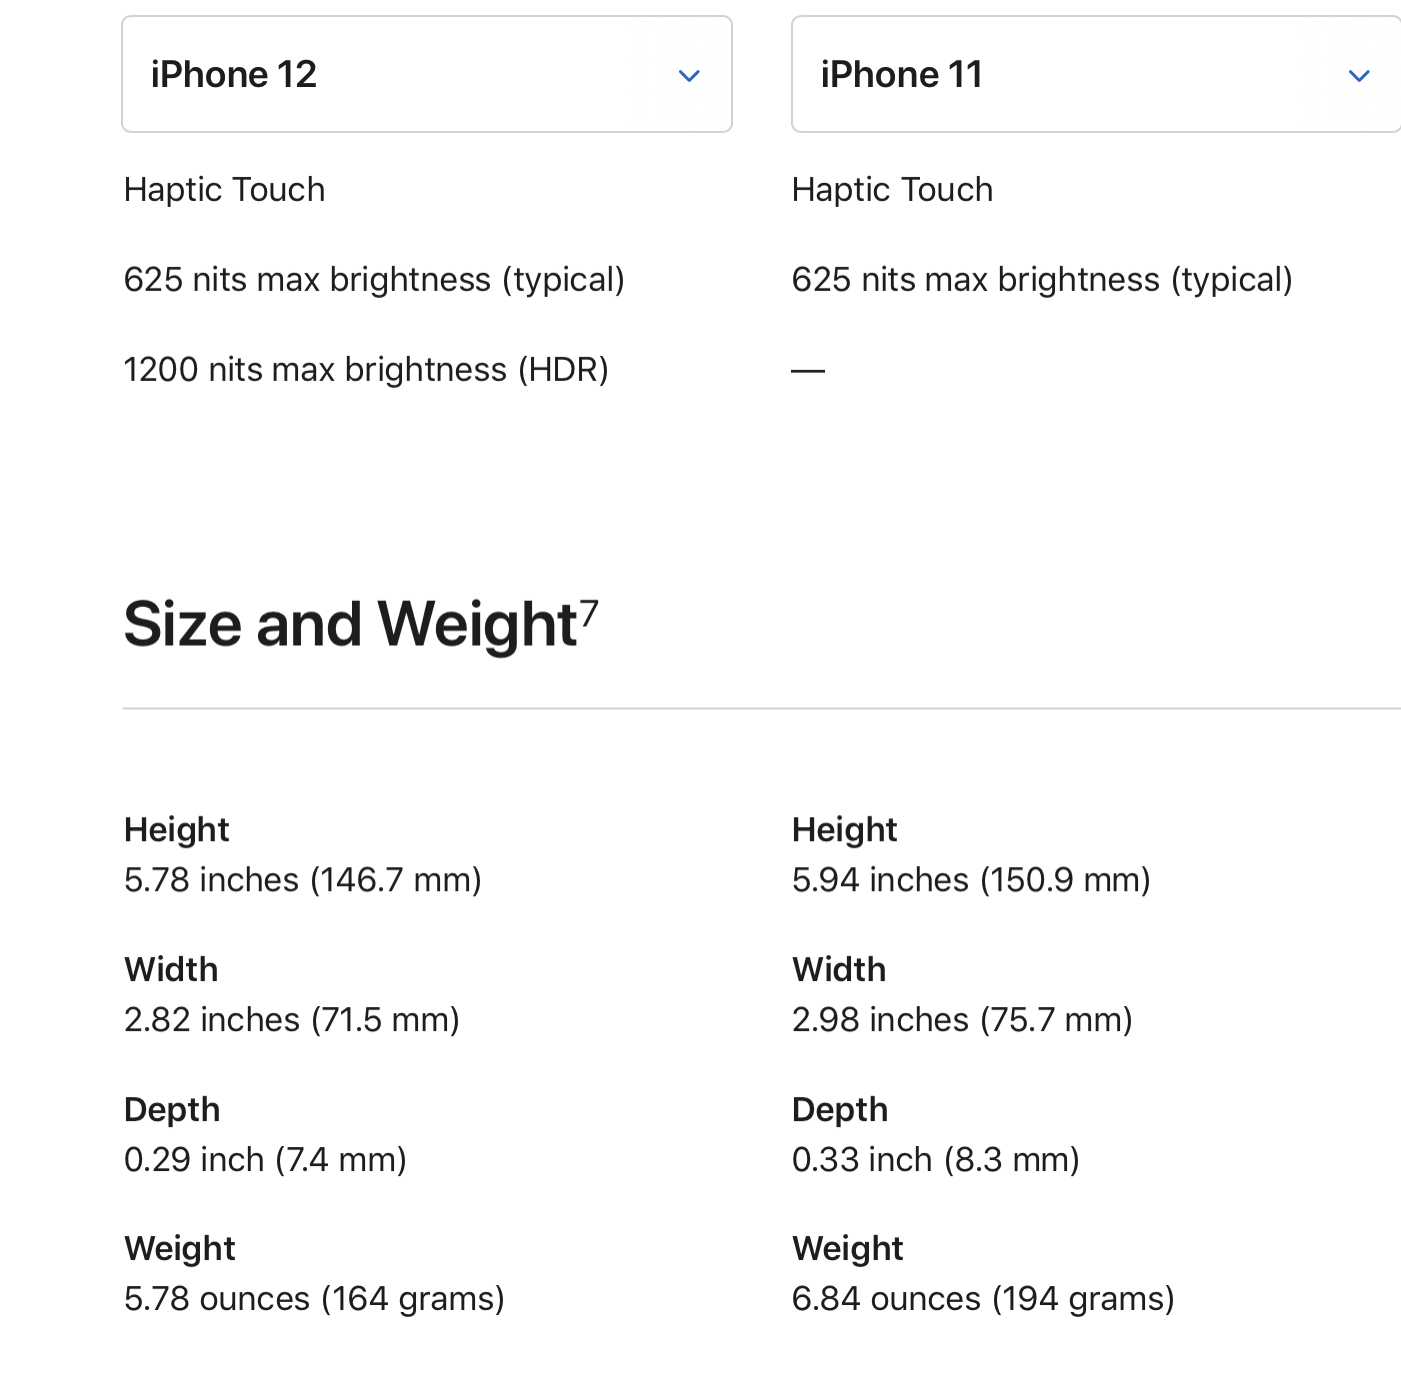Click Haptic Touch under iPhone 11
1401x1389 pixels.
click(892, 190)
